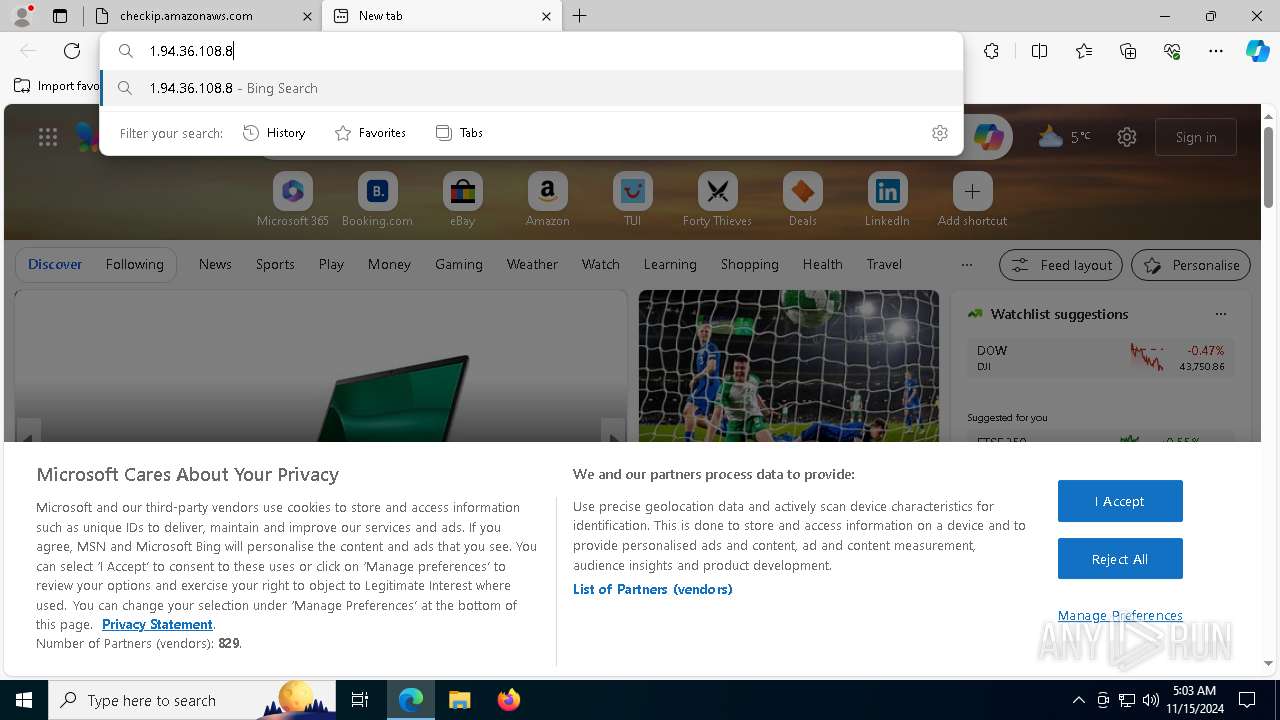Click the Sign in button

tap(1196, 137)
